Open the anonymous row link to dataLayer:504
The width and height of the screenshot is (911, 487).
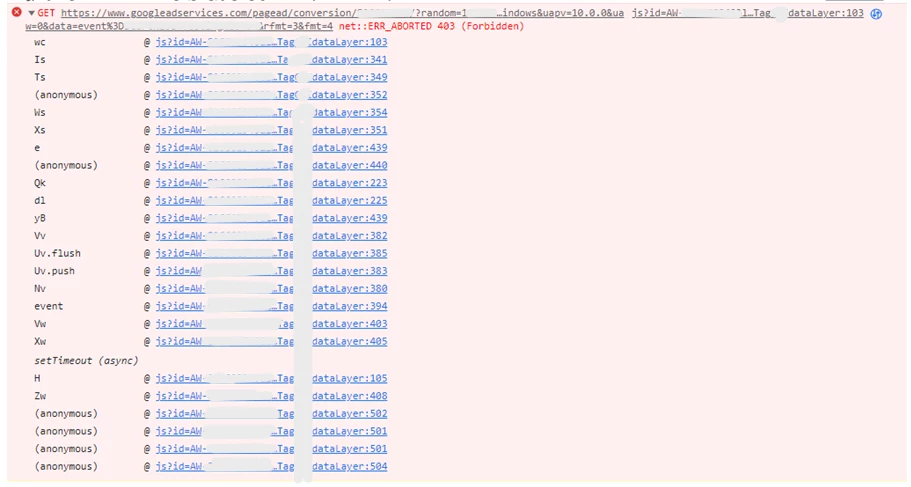point(271,467)
